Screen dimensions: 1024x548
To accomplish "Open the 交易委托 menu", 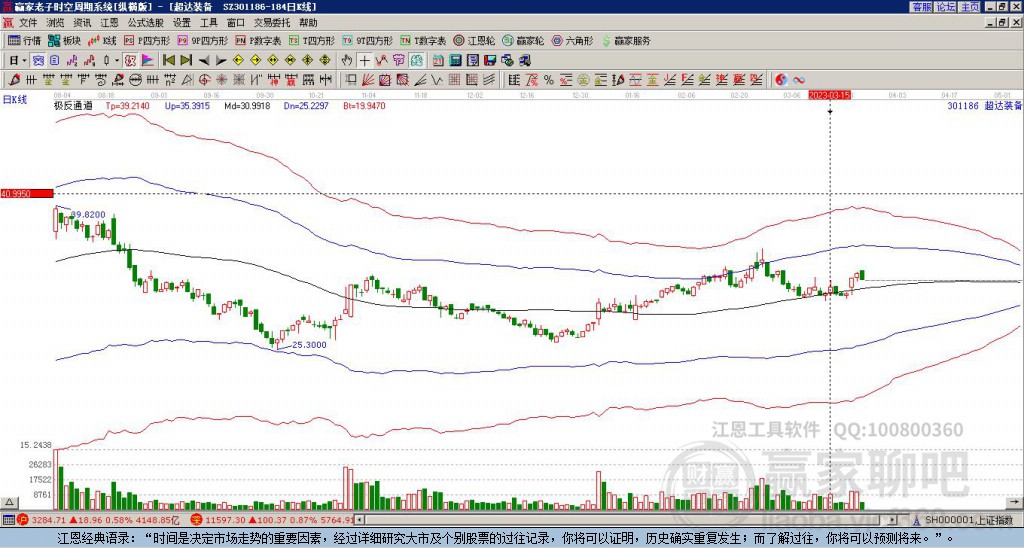I will pos(272,23).
